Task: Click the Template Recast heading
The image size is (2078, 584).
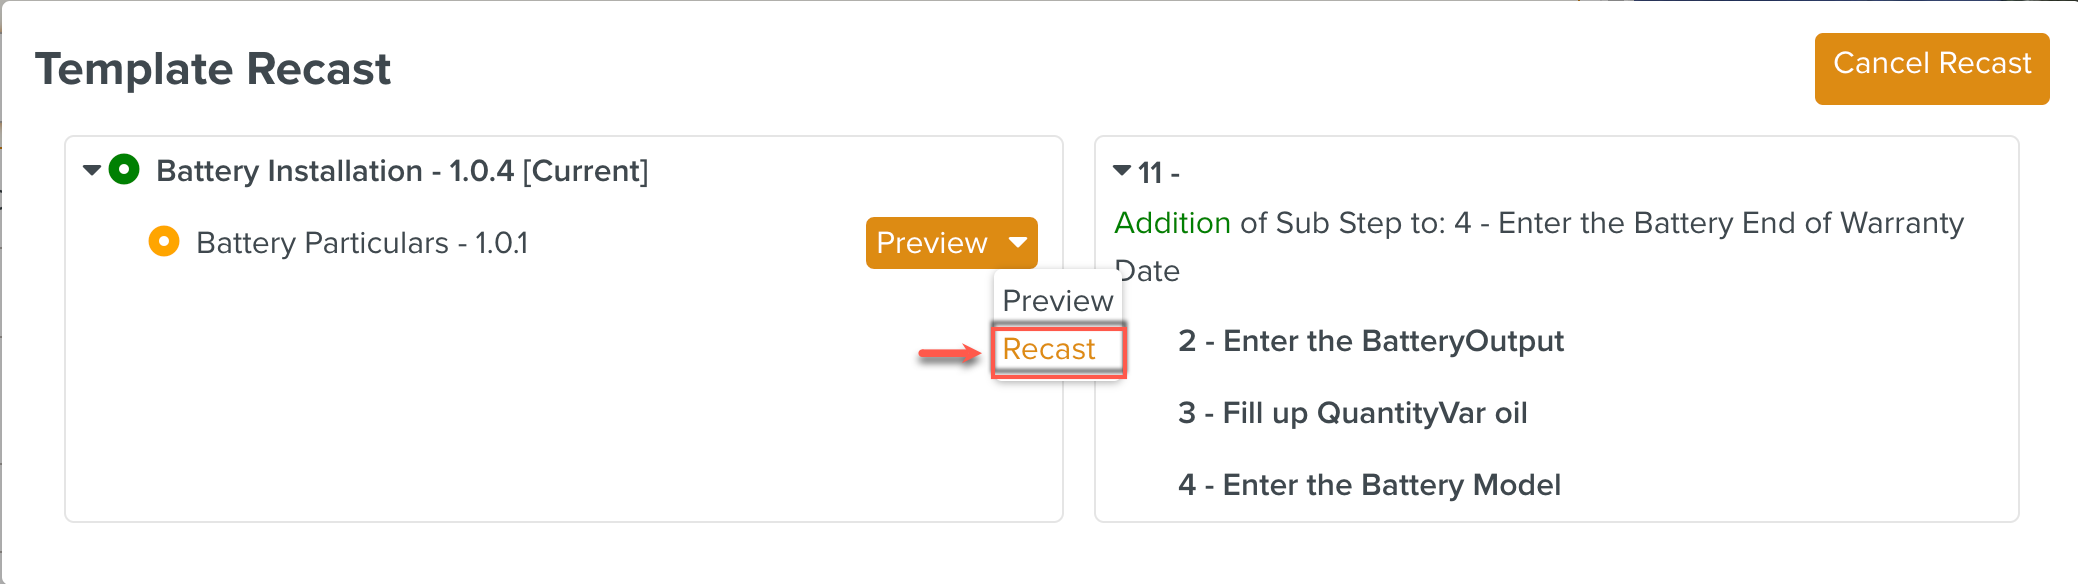Action: [213, 69]
